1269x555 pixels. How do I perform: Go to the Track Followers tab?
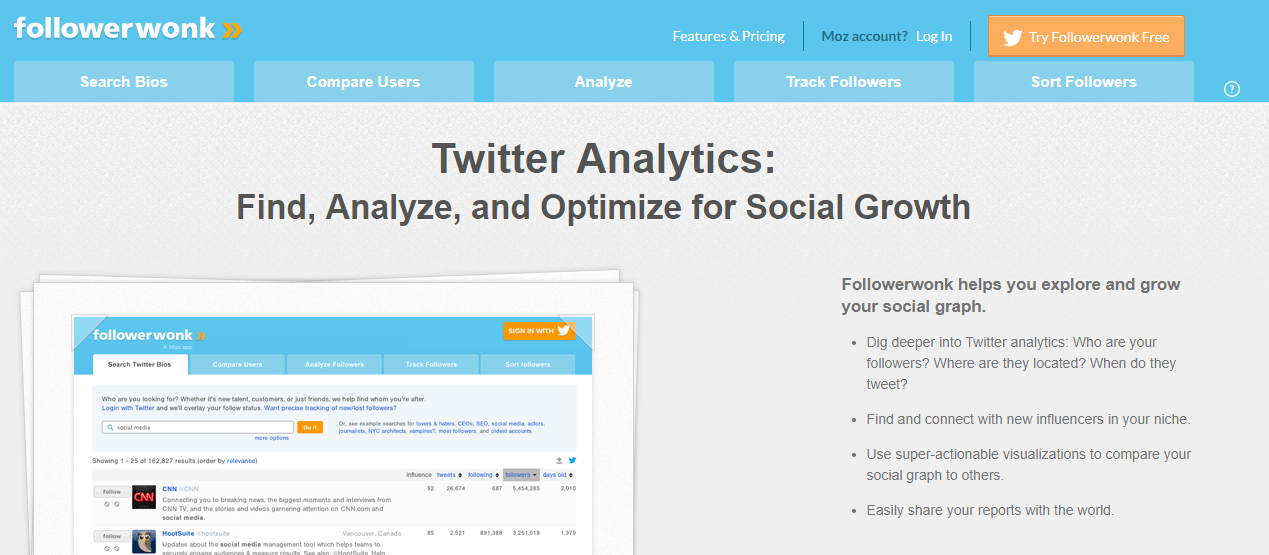844,82
